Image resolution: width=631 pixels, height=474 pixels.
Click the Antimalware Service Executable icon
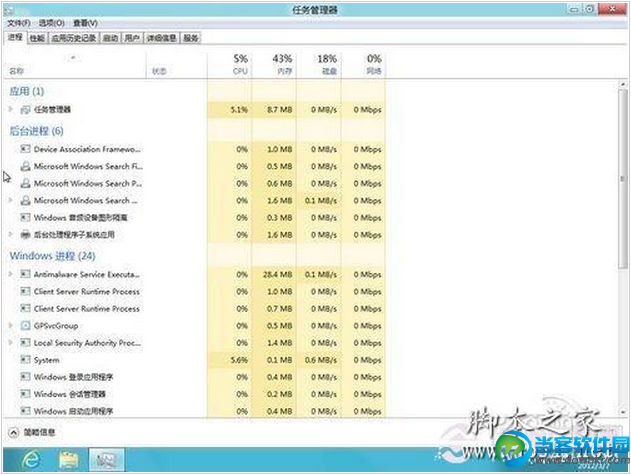[25, 274]
